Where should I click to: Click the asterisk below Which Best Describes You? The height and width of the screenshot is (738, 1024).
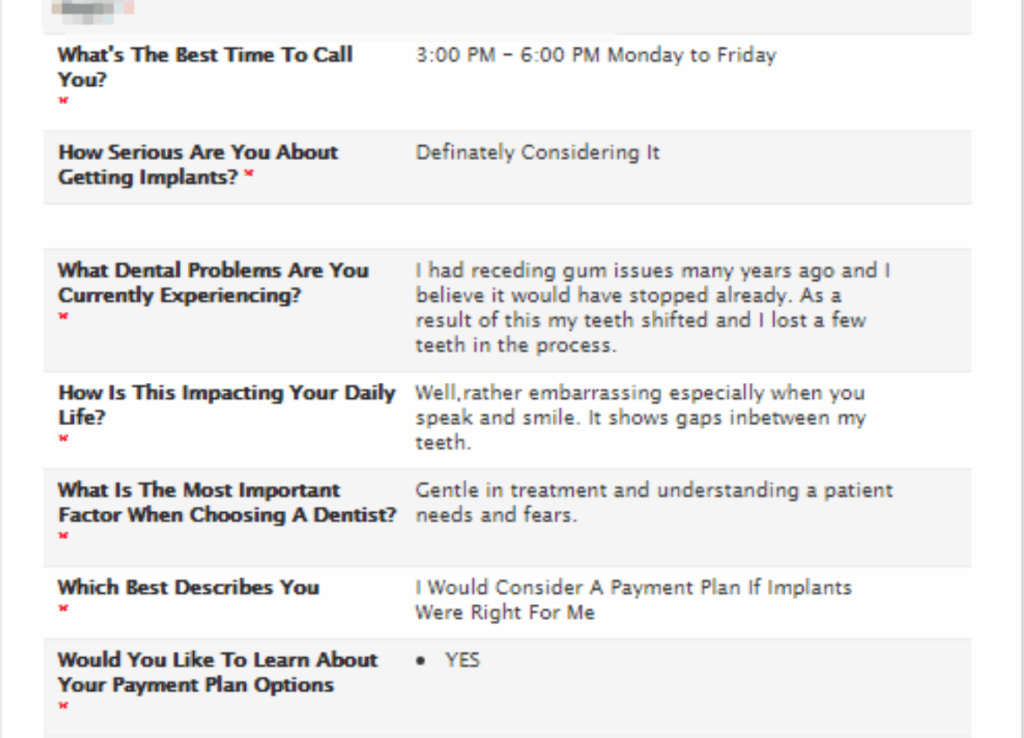pyautogui.click(x=63, y=608)
